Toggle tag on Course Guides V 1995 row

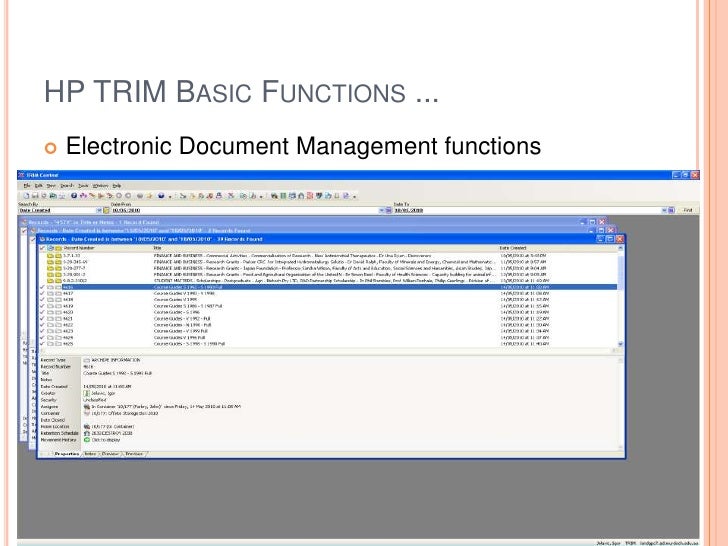coord(42,300)
